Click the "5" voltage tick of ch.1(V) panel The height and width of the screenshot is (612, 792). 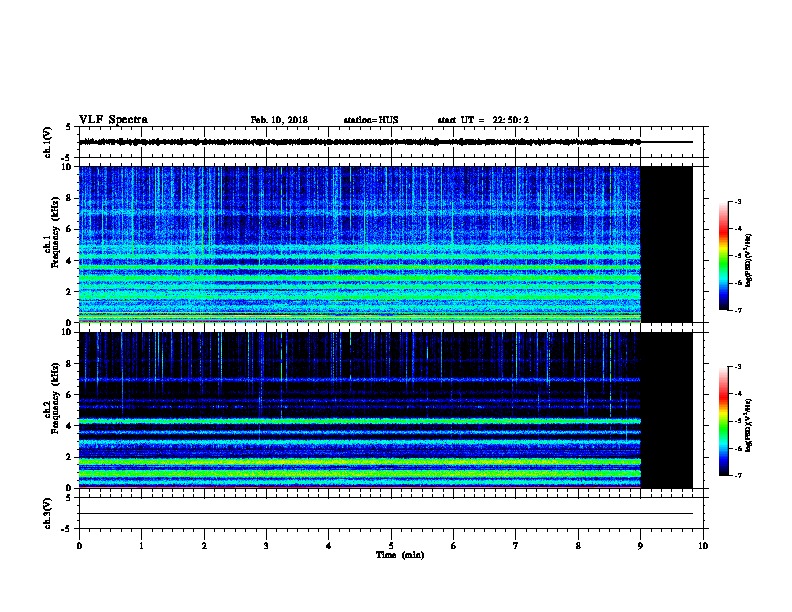click(70, 127)
